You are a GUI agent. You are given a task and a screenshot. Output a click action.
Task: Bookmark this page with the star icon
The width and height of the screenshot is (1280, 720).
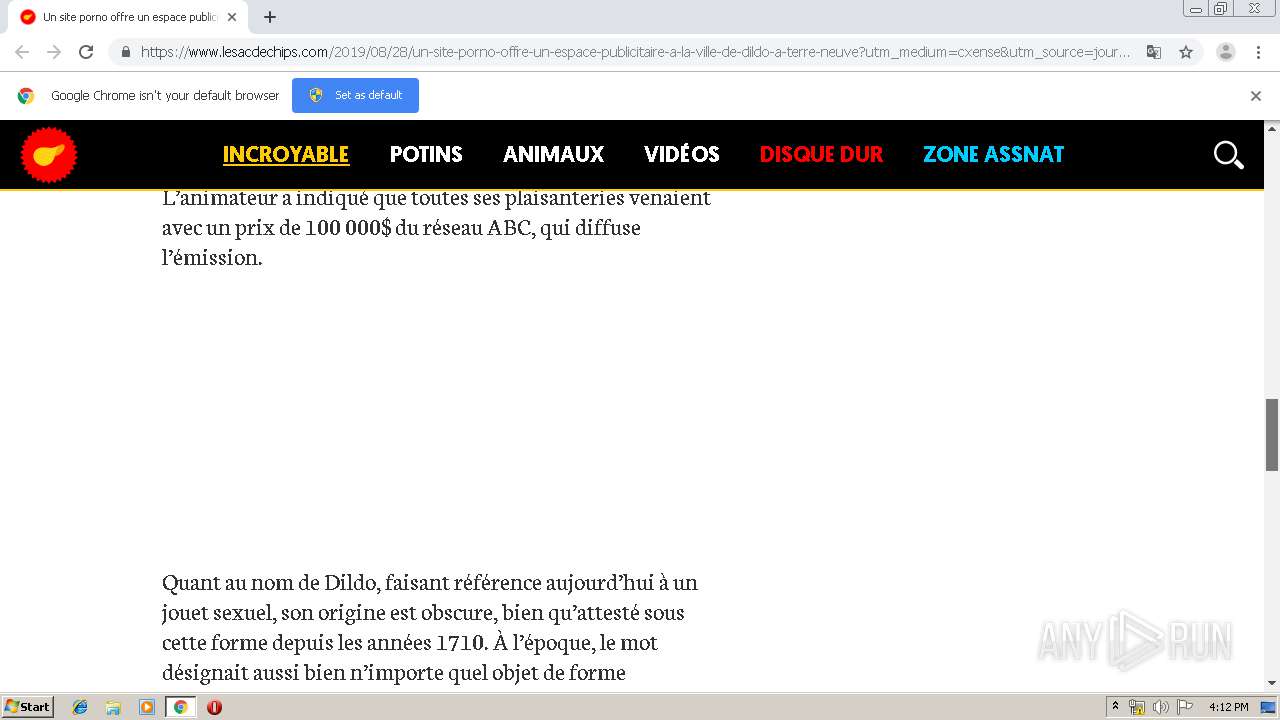(x=1186, y=52)
